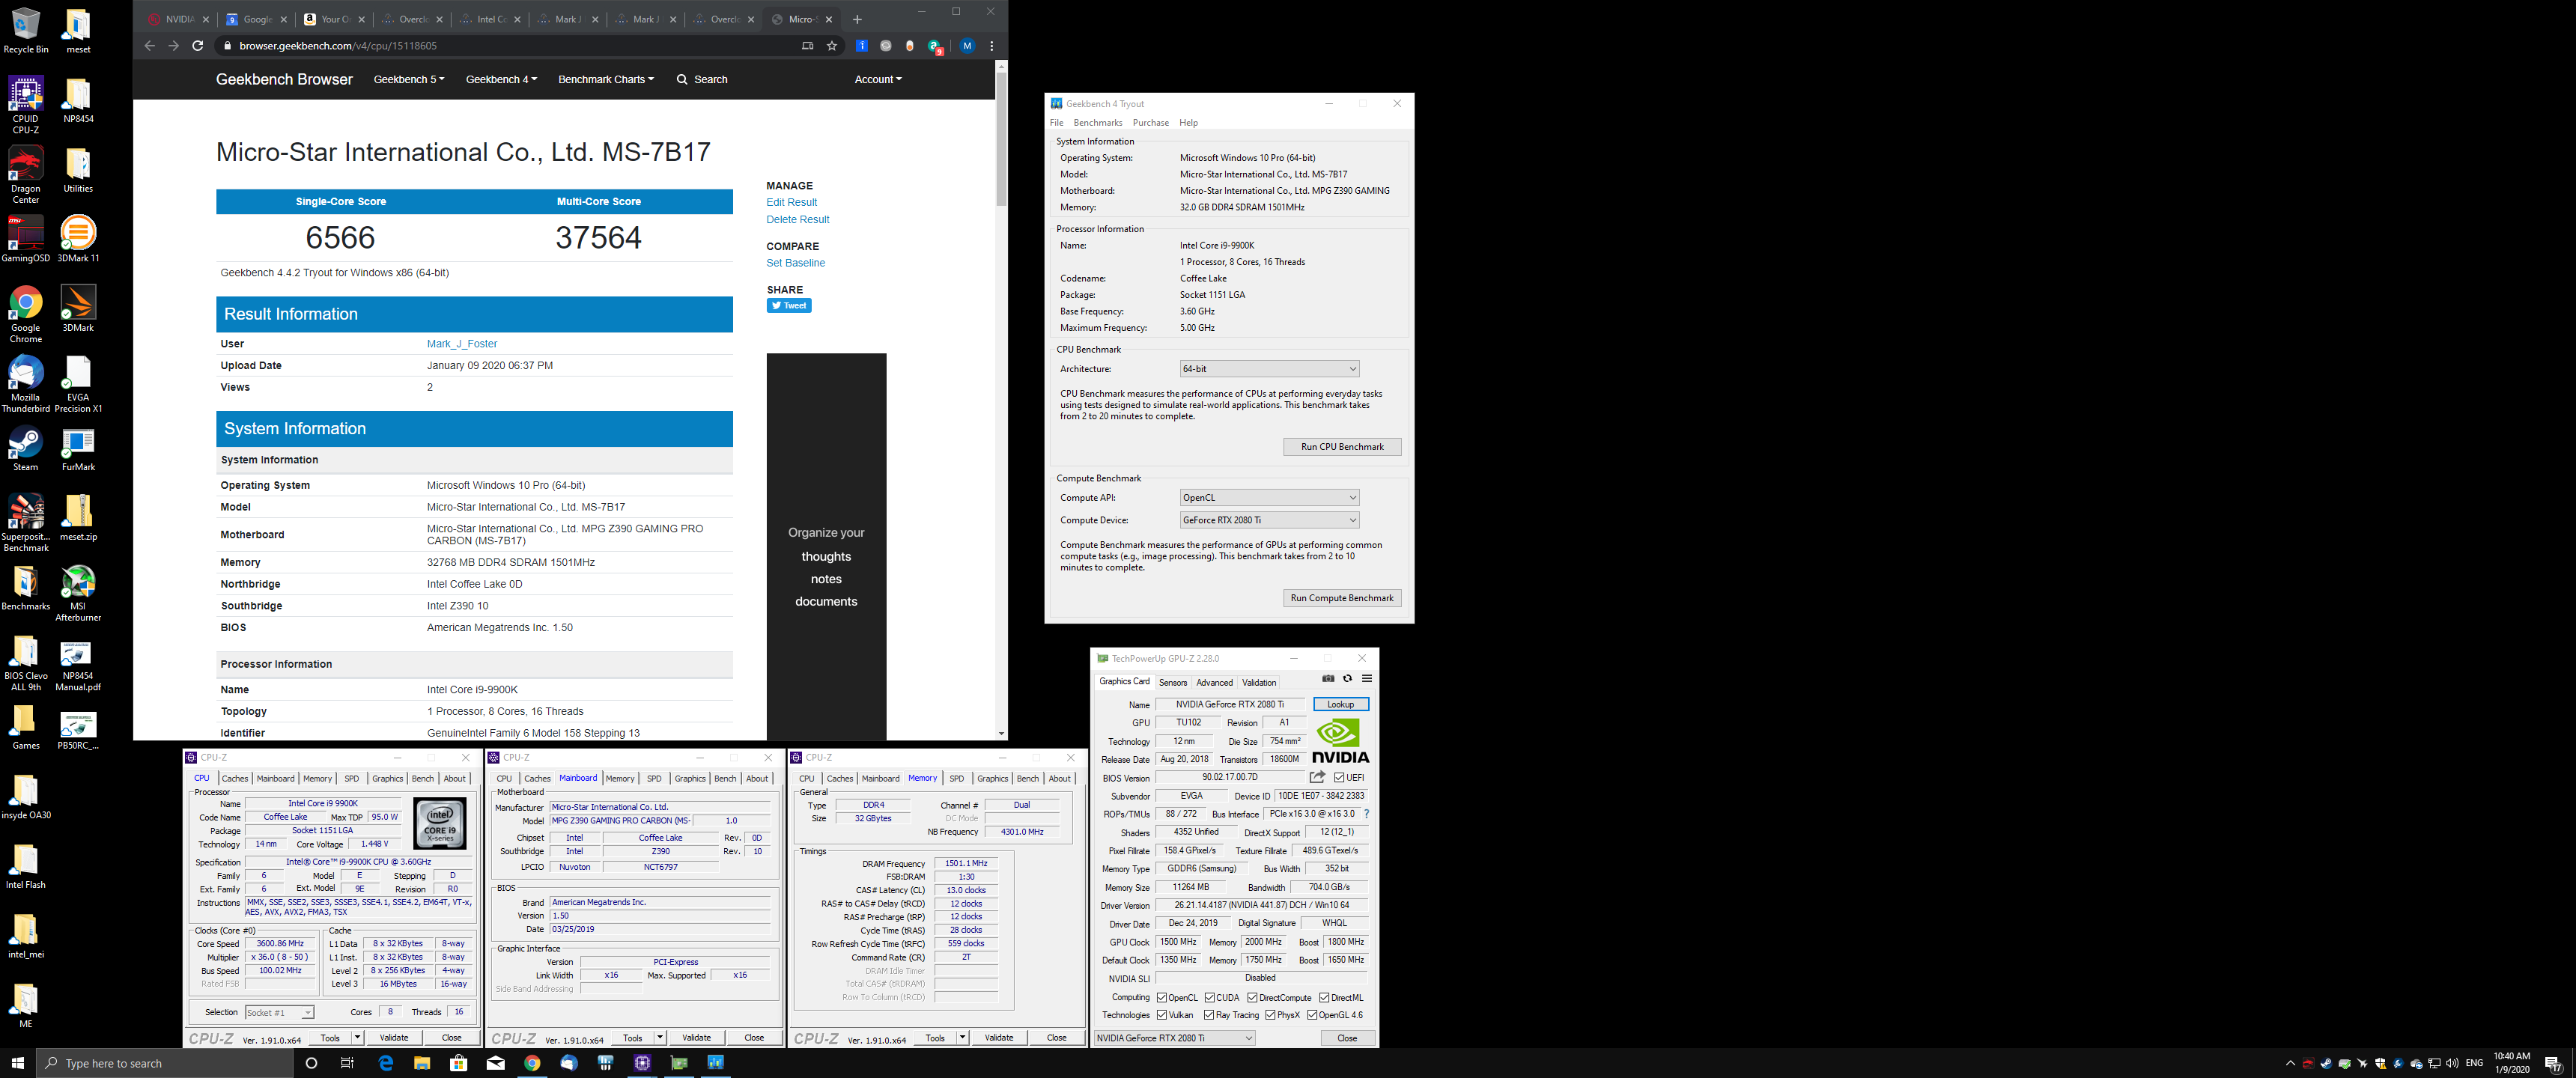Viewport: 2576px width, 1078px height.
Task: Open the GamingOSD desktop shortcut
Action: point(25,238)
